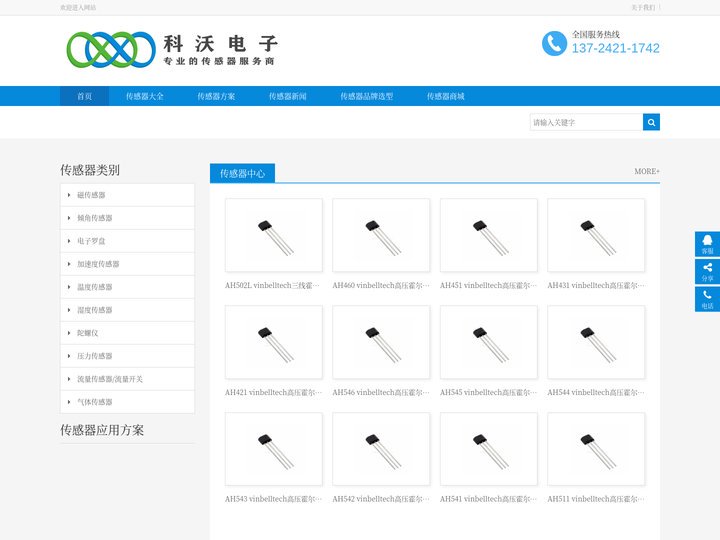Screen dimensions: 720x540
Task: Expand the 温度传感器 category arrow
Action: coord(69,287)
